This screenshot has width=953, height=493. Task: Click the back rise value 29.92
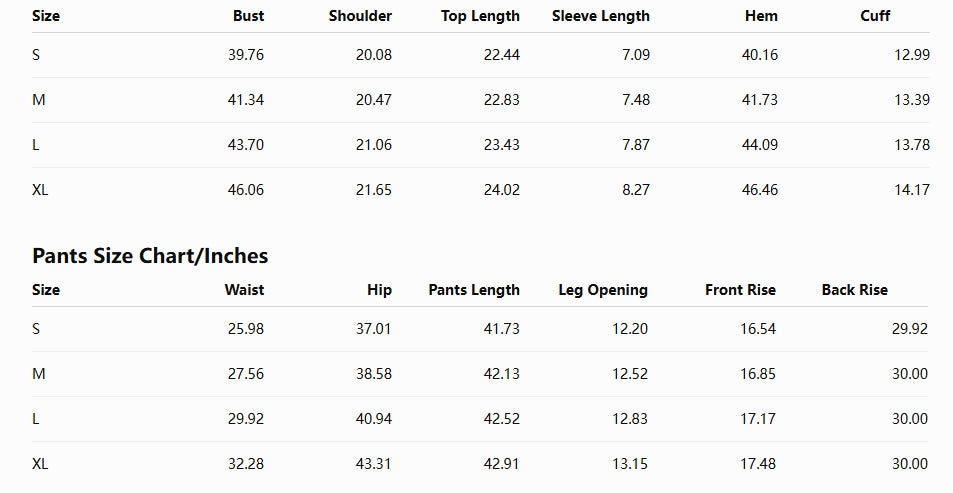pyautogui.click(x=910, y=329)
